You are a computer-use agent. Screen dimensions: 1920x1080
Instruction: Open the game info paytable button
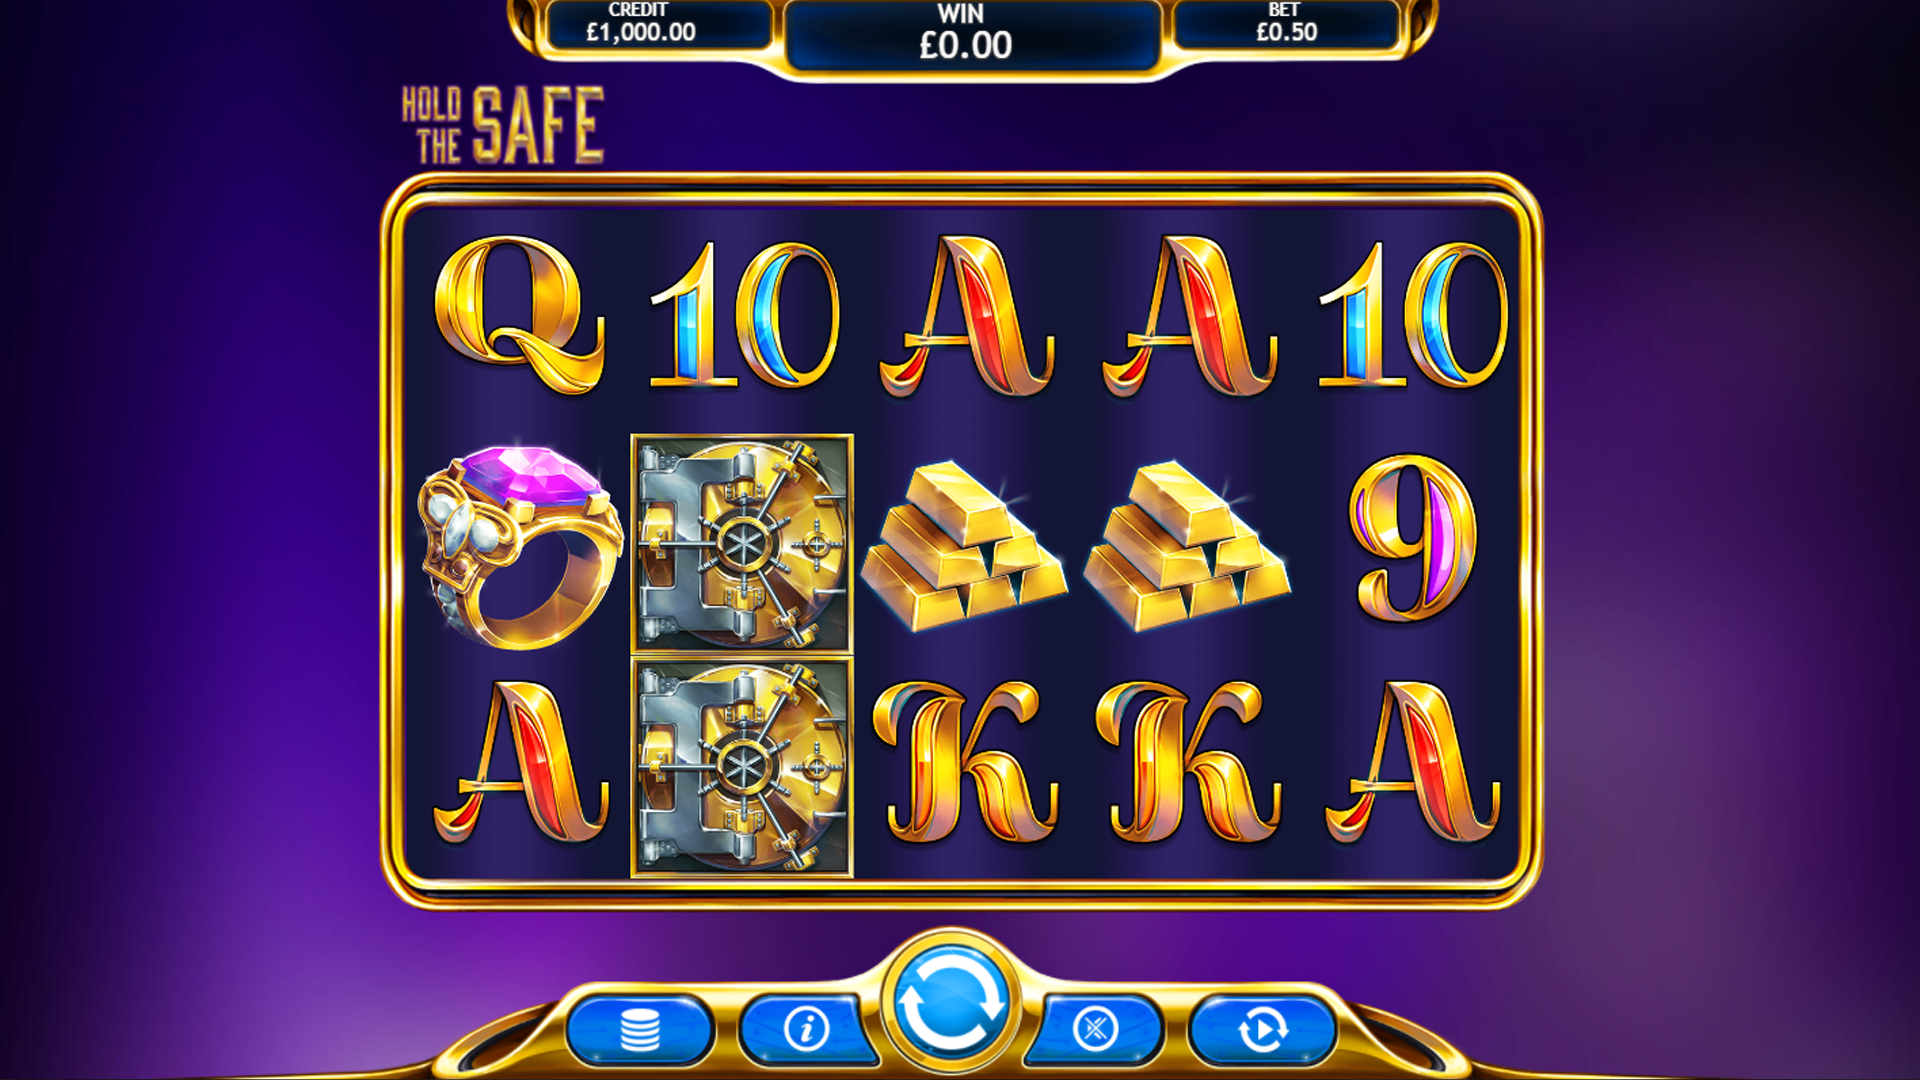pos(807,1029)
